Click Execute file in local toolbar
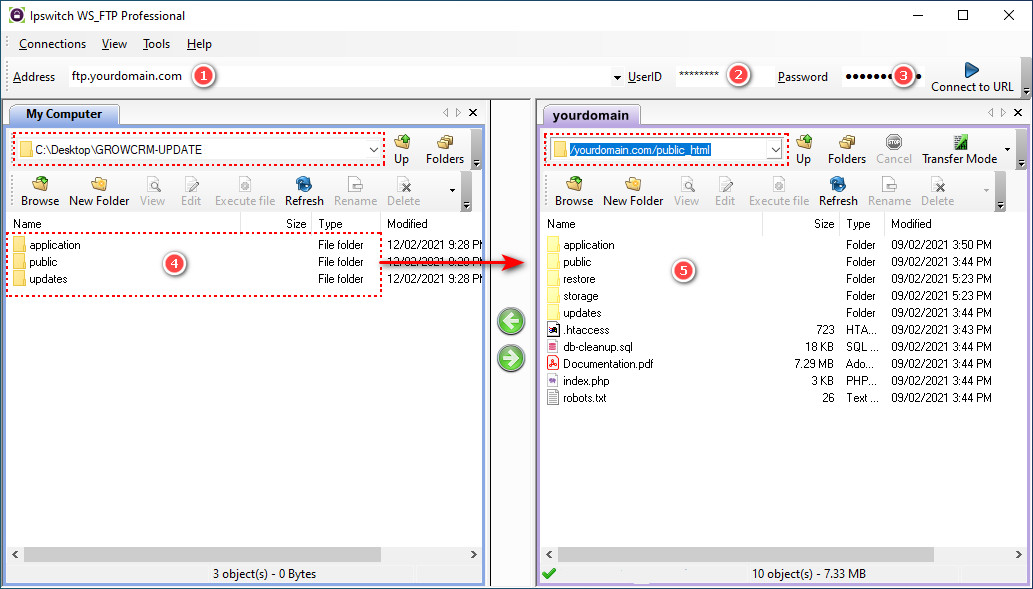1033x589 pixels. point(245,192)
